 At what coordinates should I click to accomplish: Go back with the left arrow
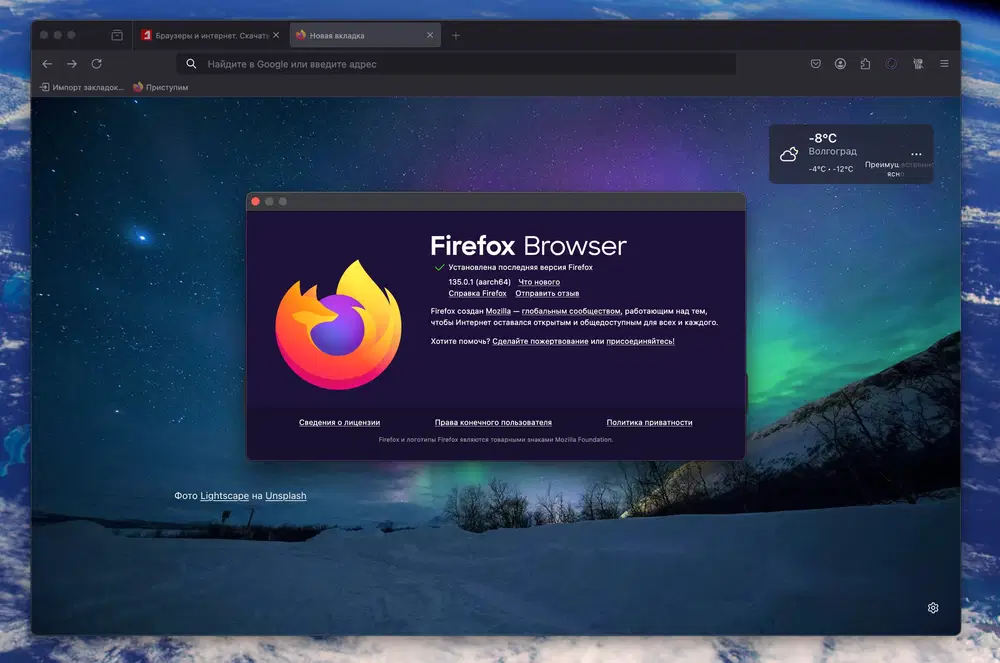(47, 64)
